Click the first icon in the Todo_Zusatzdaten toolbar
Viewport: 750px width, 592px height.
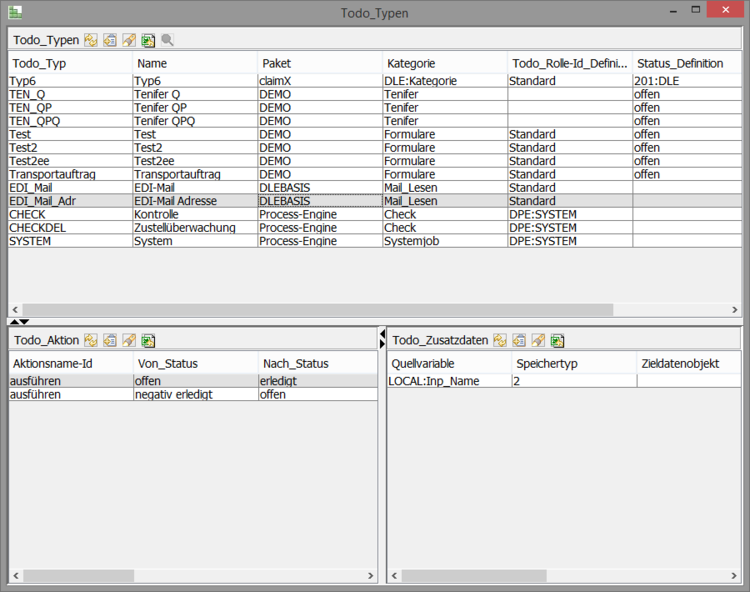[500, 340]
